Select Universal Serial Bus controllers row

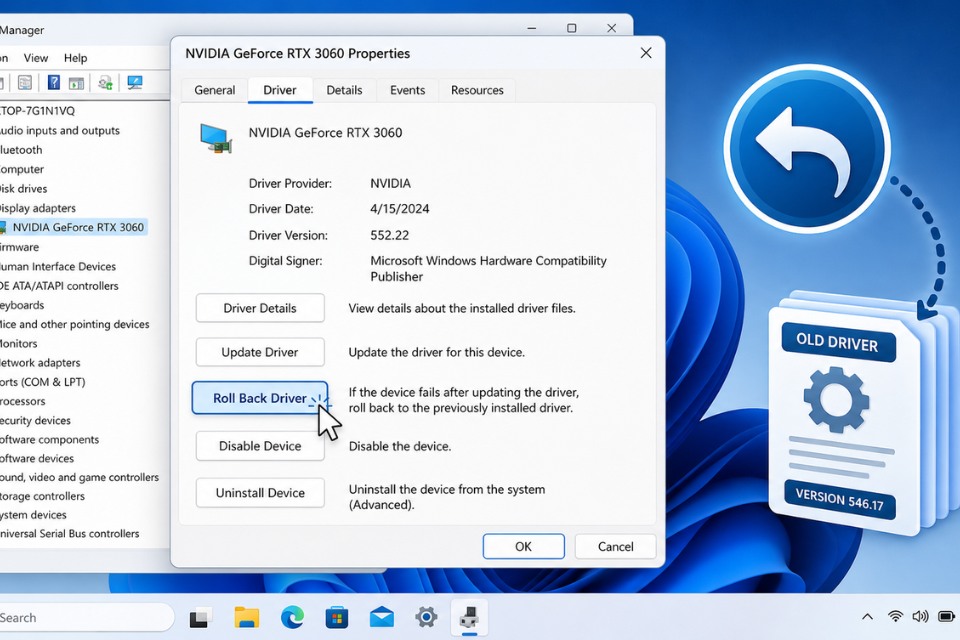(x=70, y=533)
